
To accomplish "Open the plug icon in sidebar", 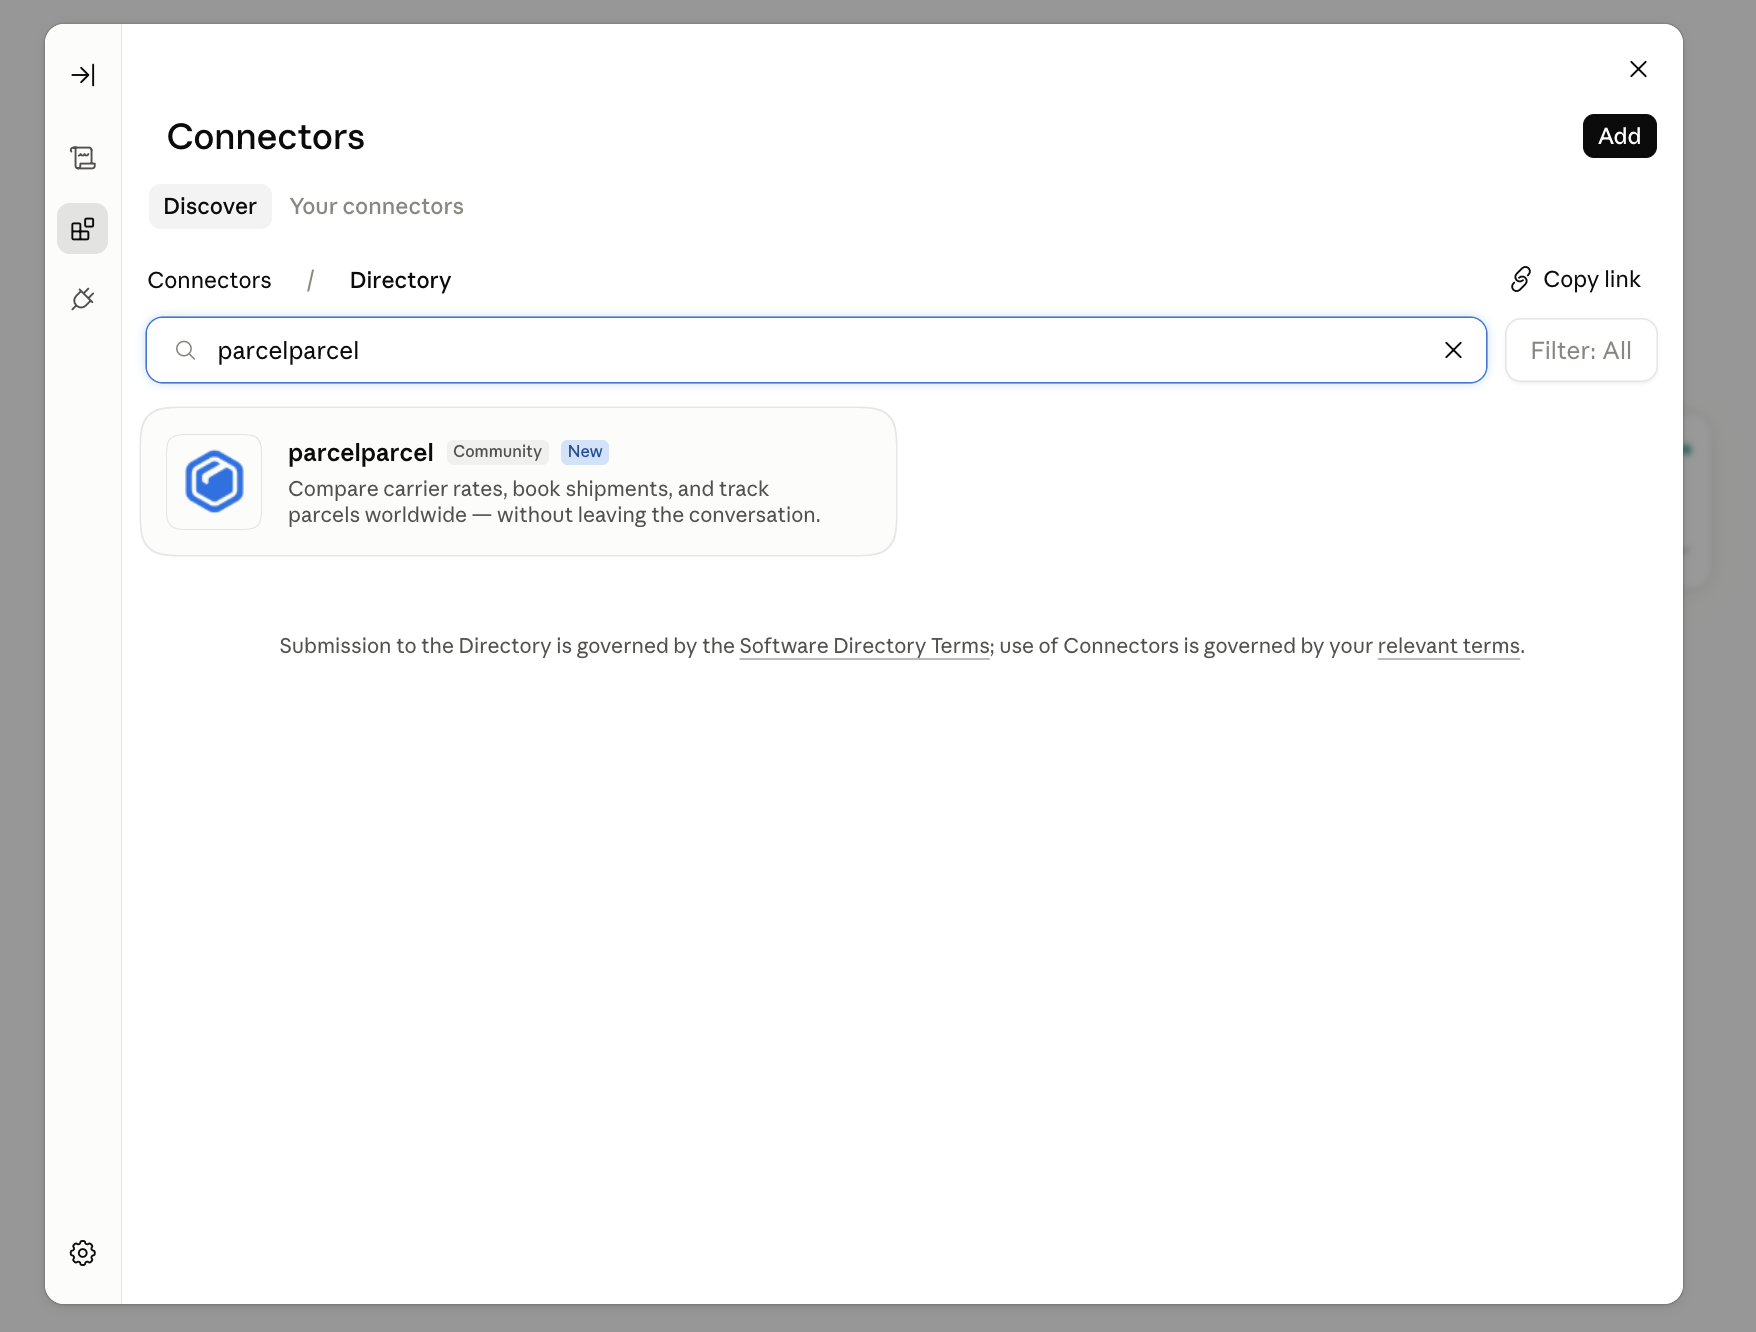I will 83,299.
